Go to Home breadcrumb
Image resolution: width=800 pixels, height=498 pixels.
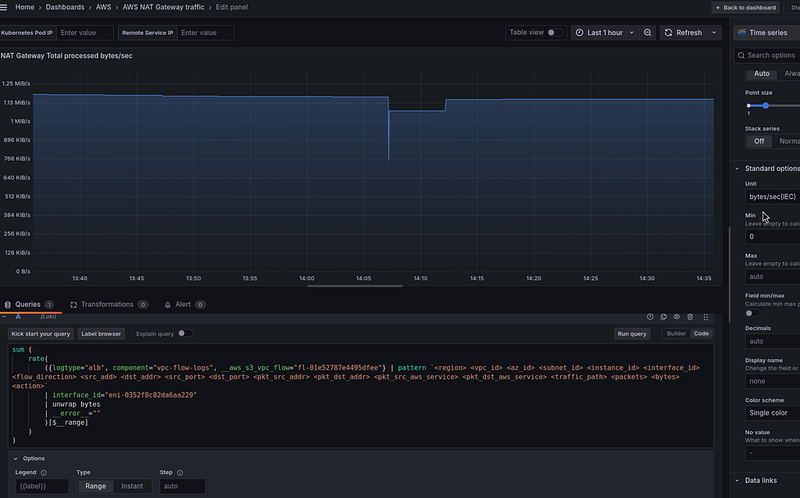pos(24,7)
